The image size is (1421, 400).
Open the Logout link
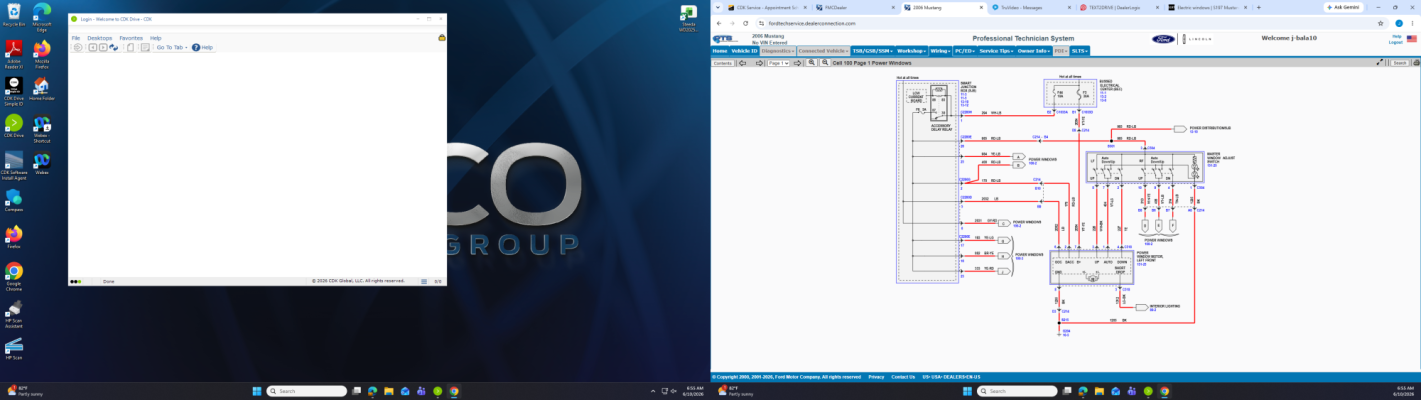pyautogui.click(x=1396, y=43)
